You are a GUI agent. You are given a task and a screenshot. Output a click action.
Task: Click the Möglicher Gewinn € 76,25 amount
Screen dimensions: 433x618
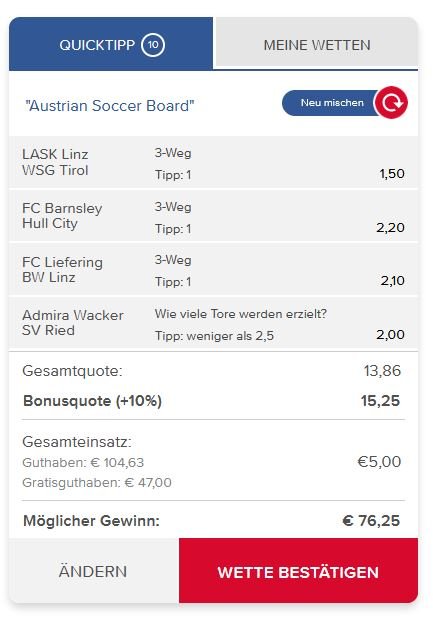tap(371, 521)
